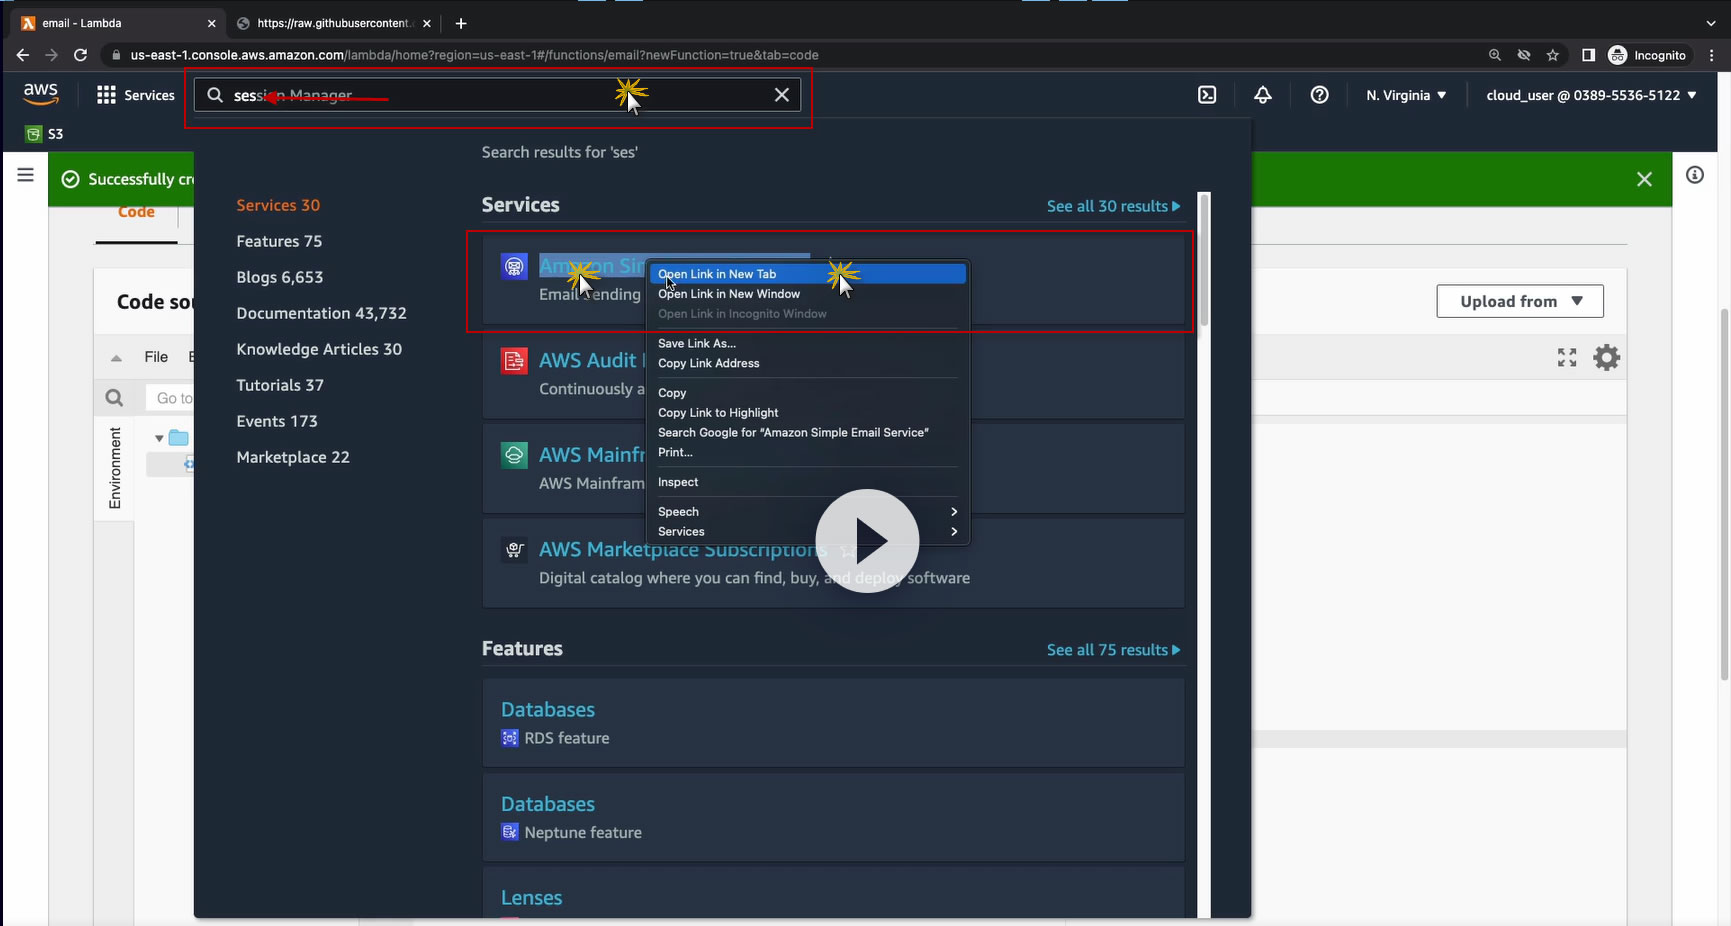The height and width of the screenshot is (926, 1731).
Task: Click inside the AWS search input field
Action: [x=497, y=95]
